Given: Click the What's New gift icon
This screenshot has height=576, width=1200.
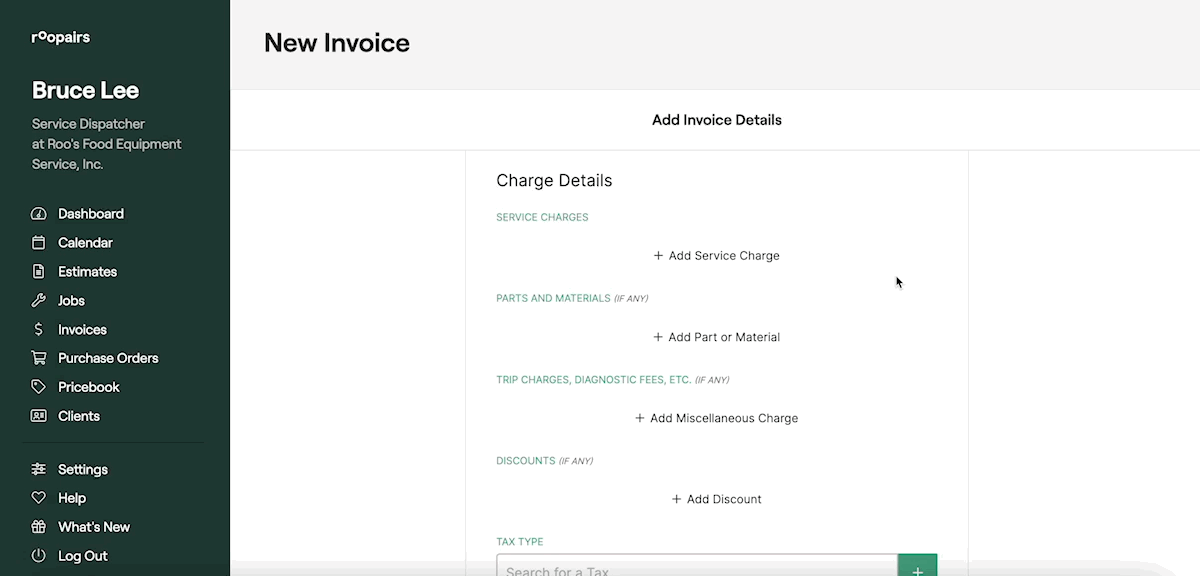Looking at the screenshot, I should [39, 527].
